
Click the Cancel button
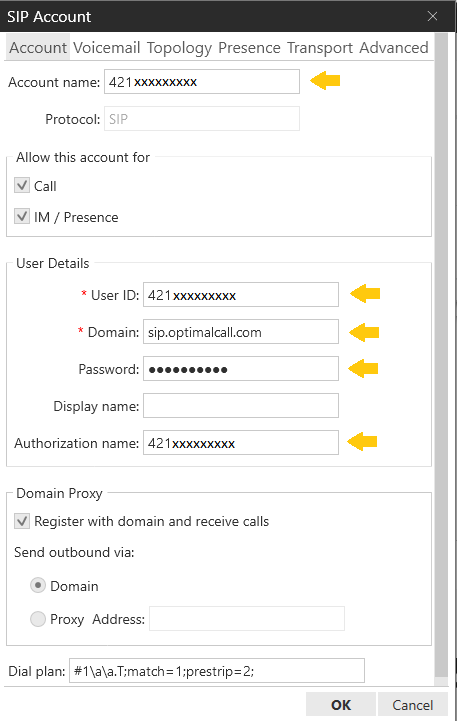pyautogui.click(x=412, y=705)
